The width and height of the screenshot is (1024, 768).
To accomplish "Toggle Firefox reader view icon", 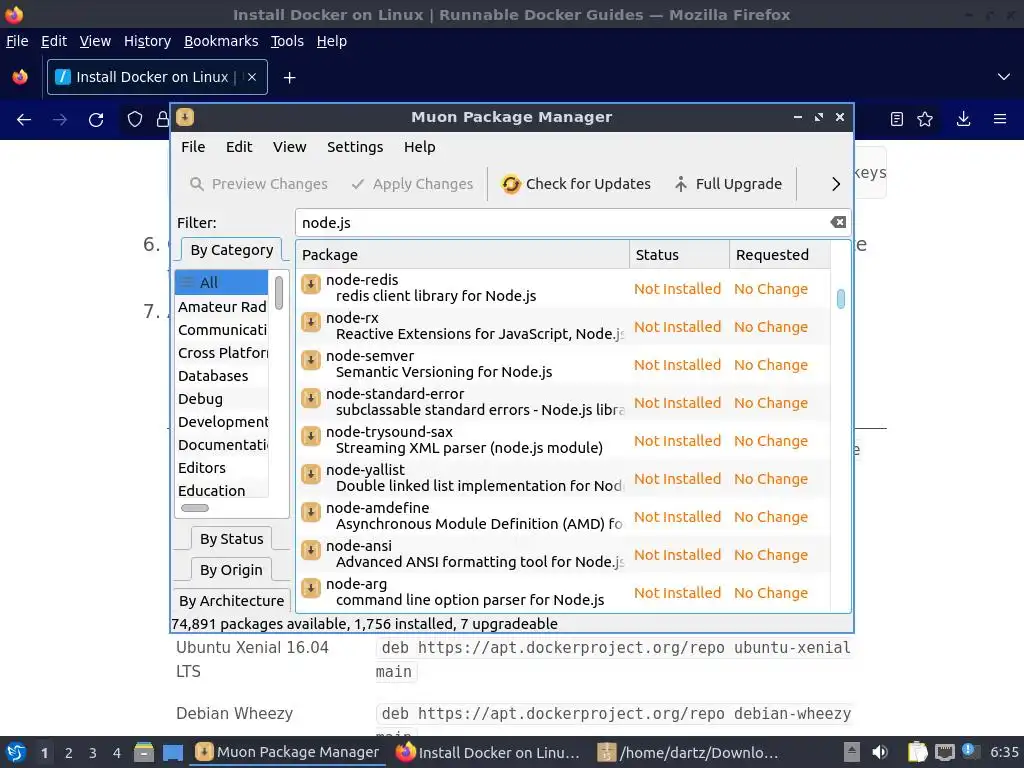I will [x=897, y=119].
